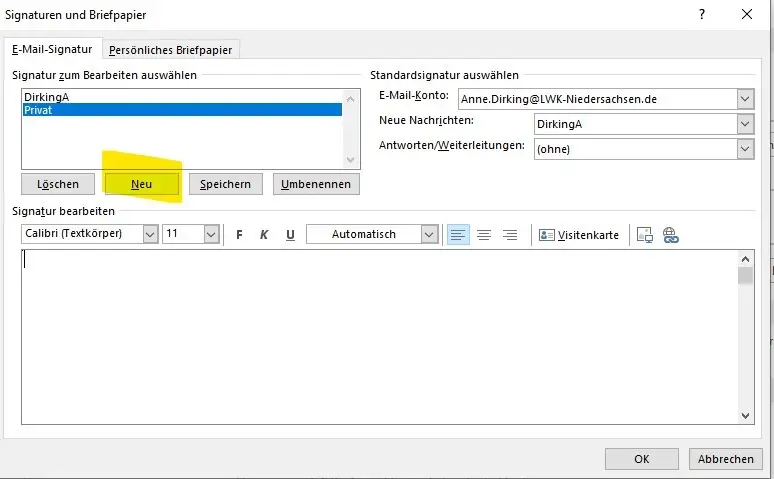Toggle underline (U) formatting
This screenshot has width=774, height=479.
point(290,235)
